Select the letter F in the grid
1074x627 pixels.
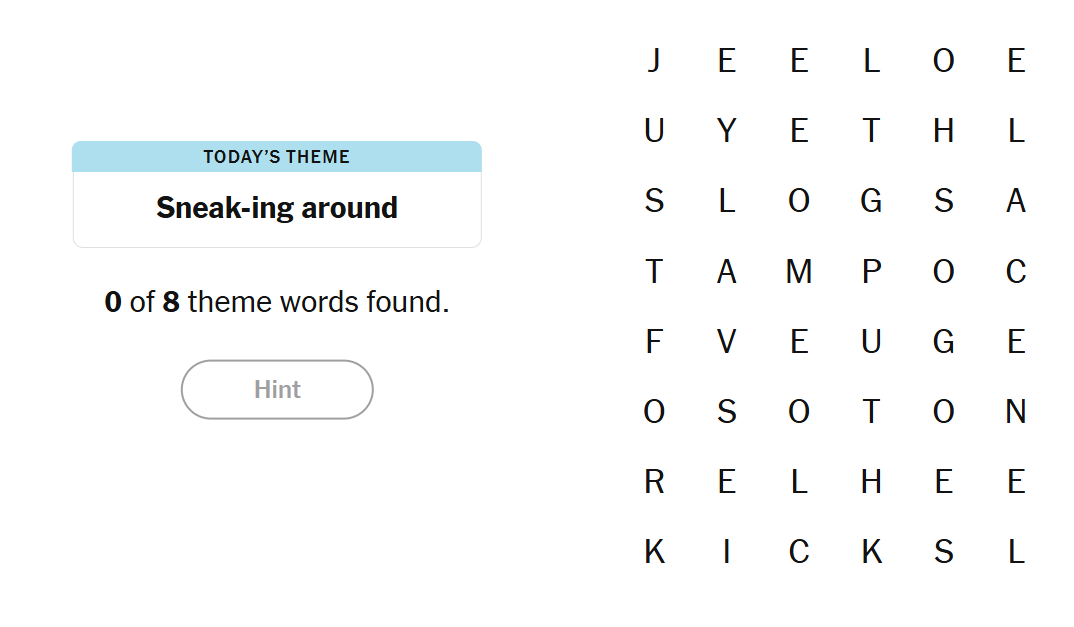(x=654, y=342)
